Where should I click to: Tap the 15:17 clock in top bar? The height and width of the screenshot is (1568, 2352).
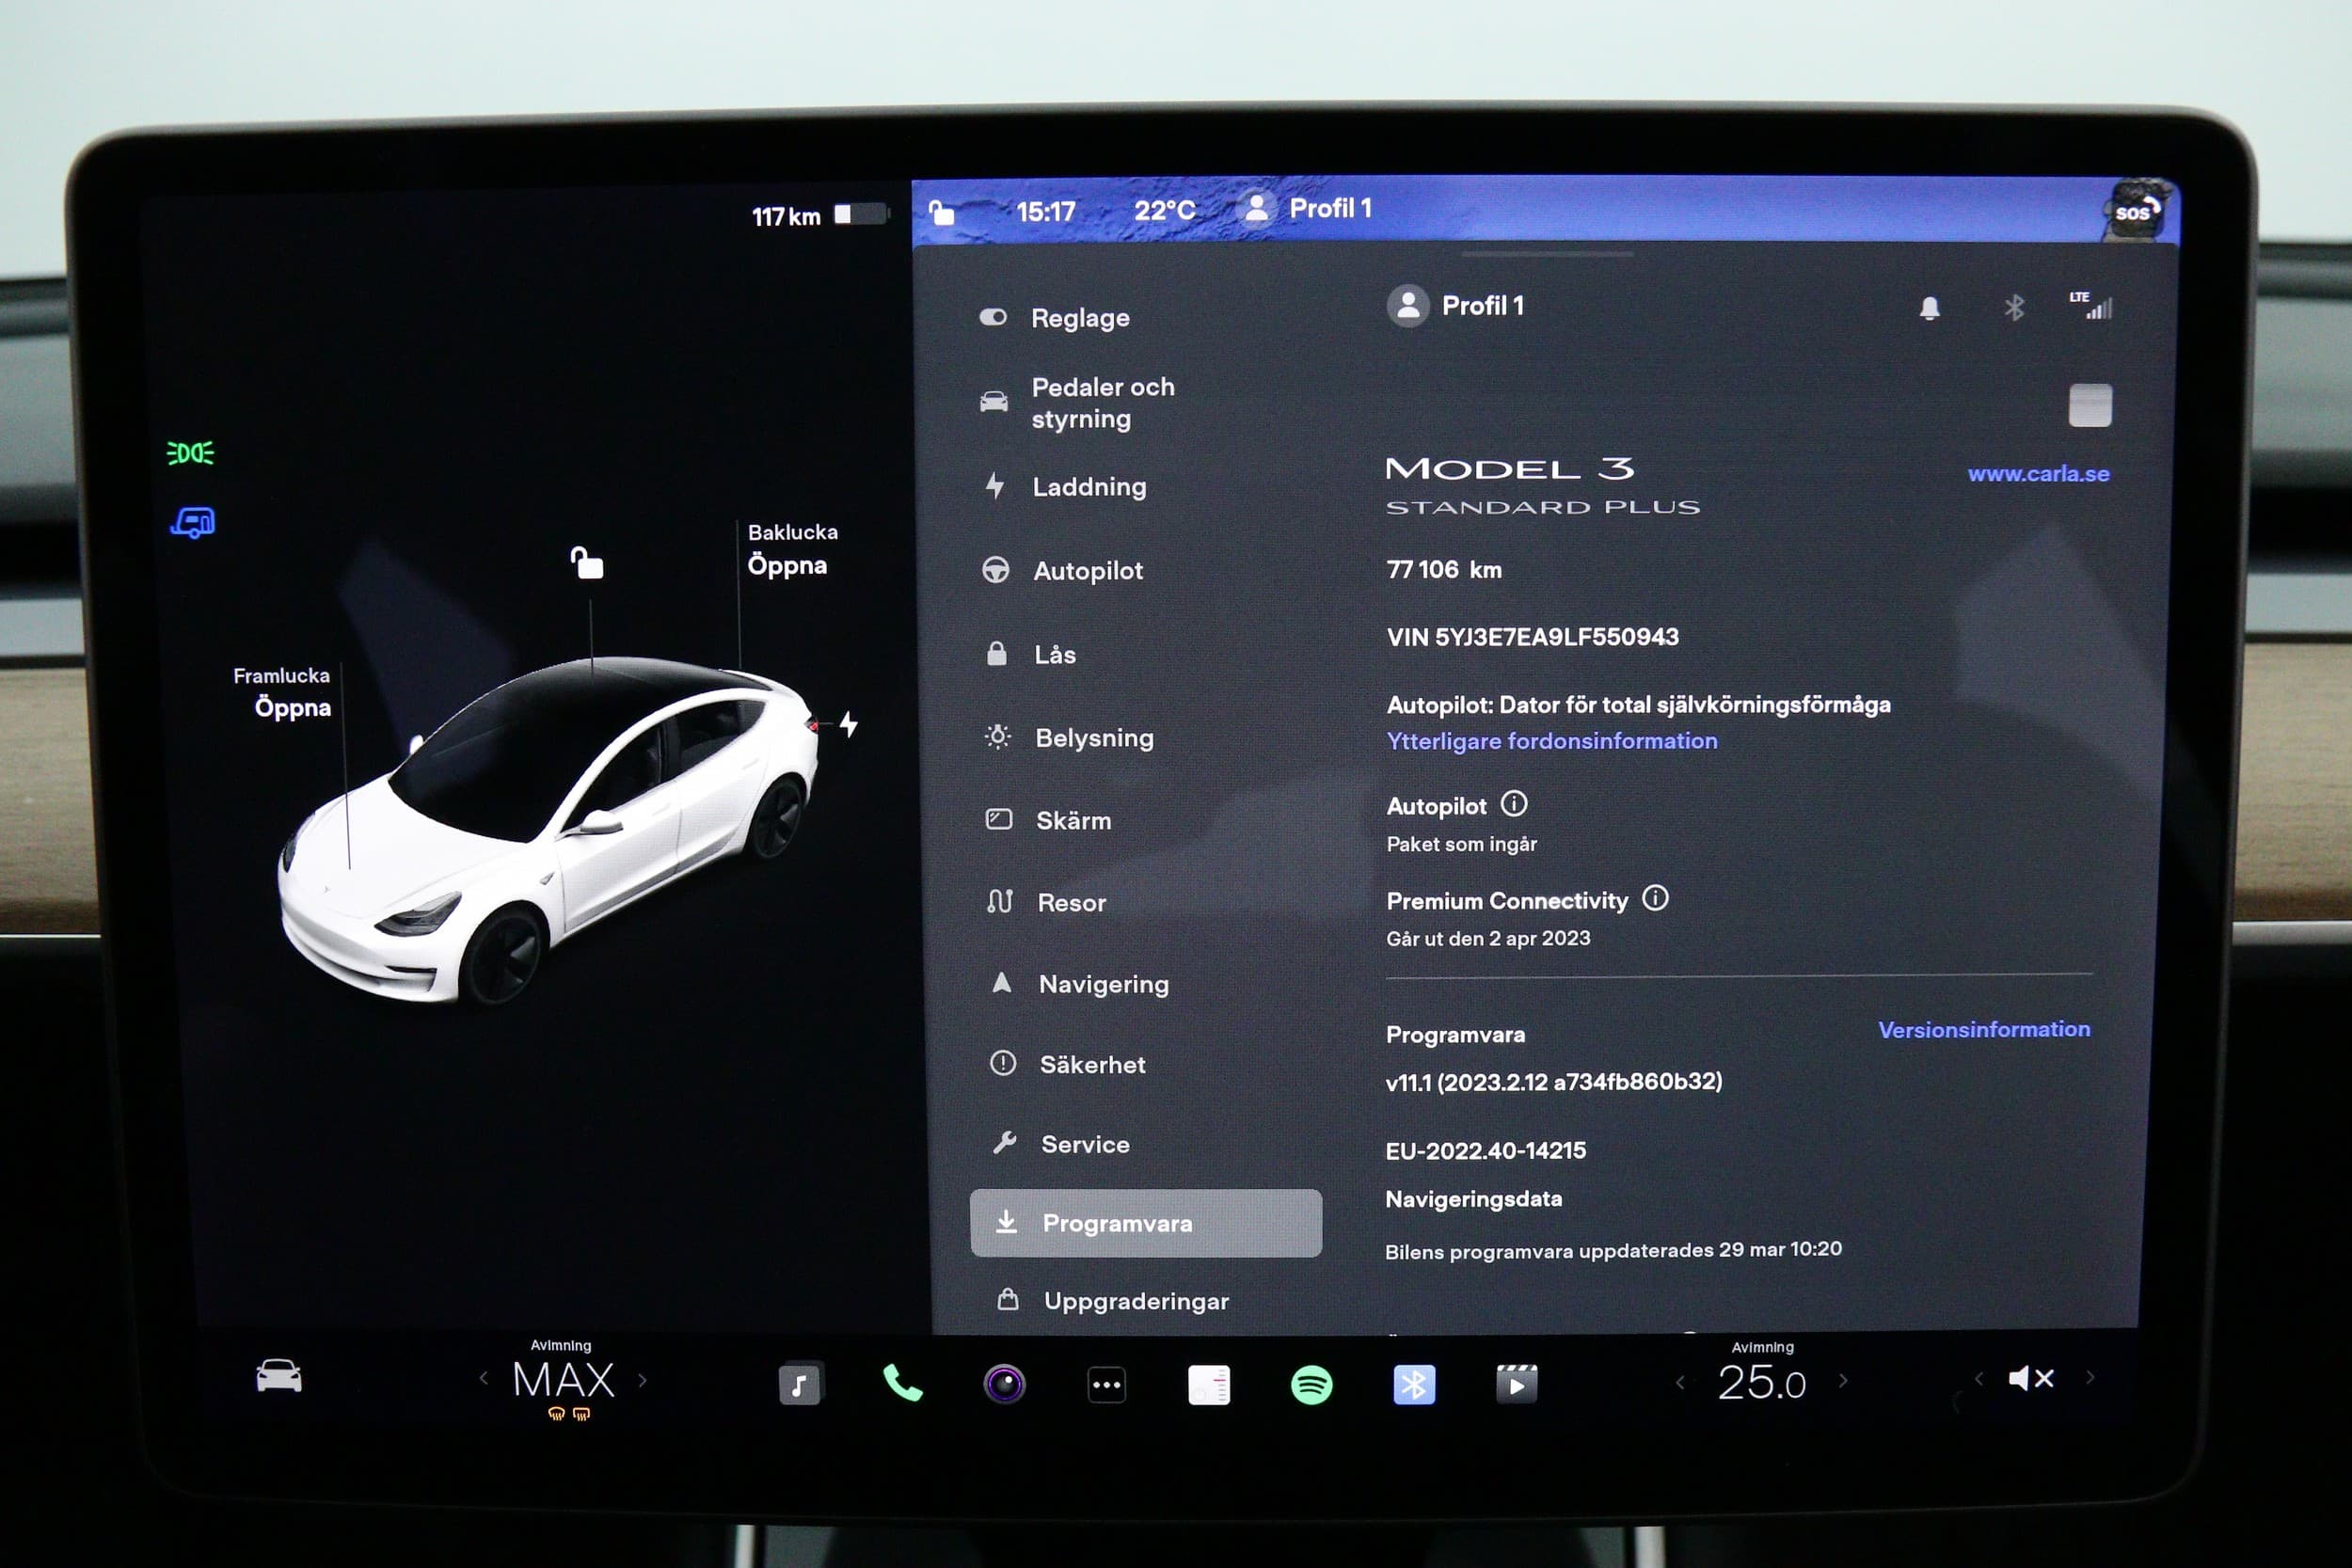tap(1045, 211)
